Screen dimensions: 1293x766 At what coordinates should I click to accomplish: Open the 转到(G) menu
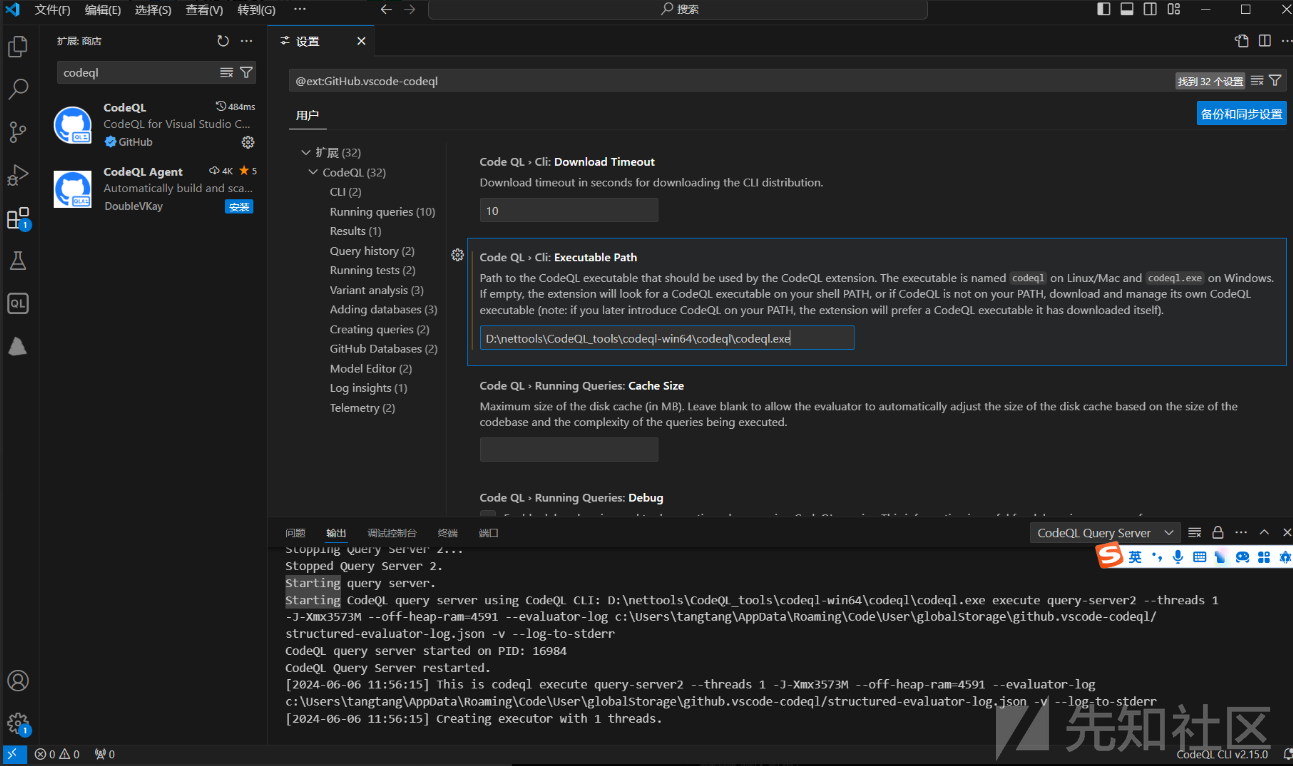[x=256, y=10]
